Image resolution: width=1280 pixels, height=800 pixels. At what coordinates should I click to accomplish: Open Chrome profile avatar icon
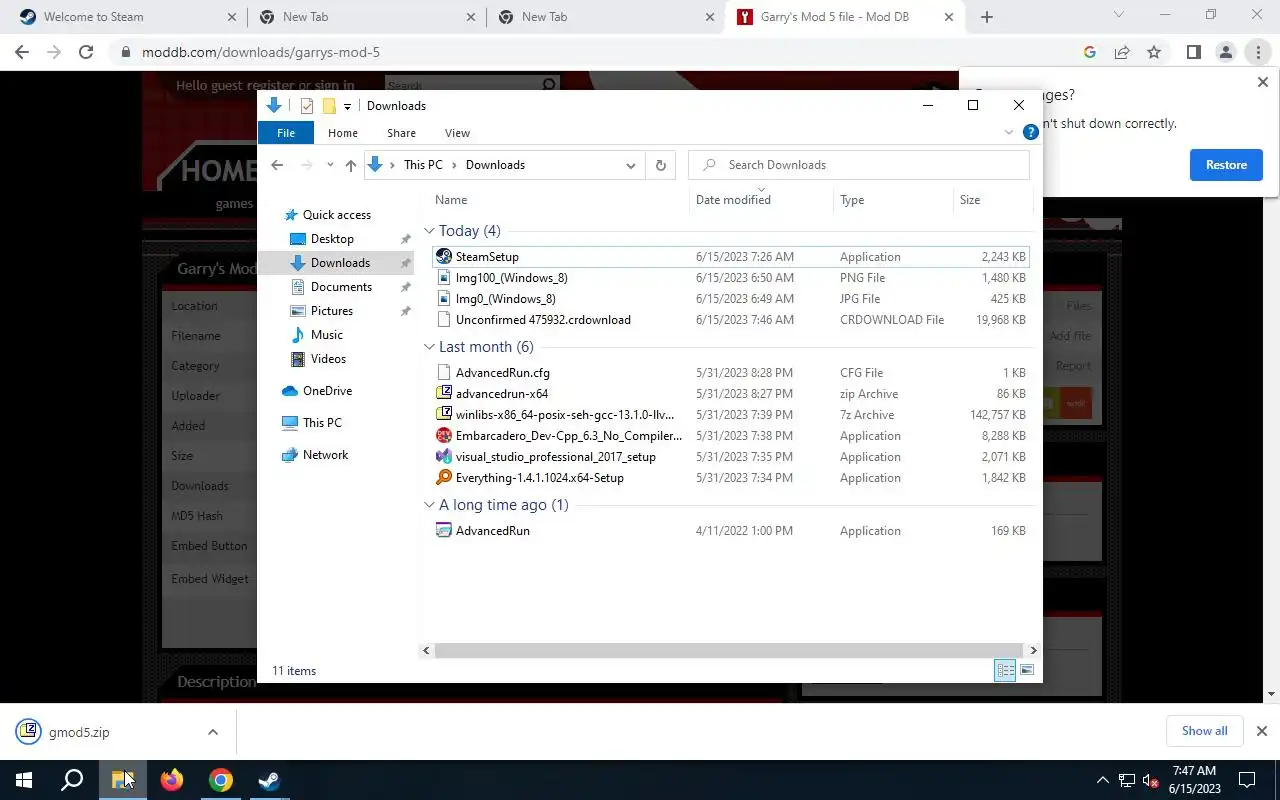1225,52
